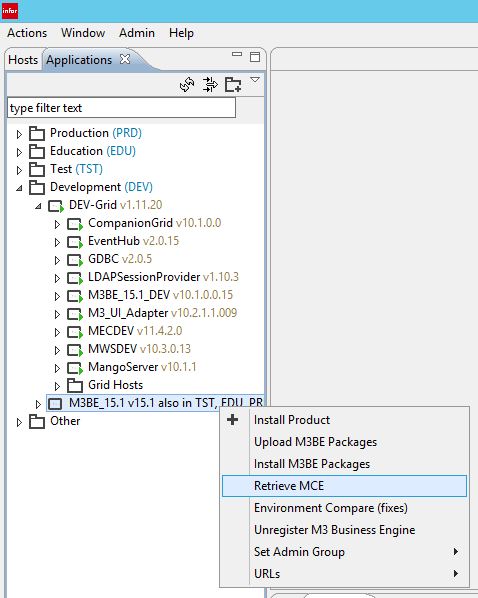Select the EventHub v2.0.15 row
The width and height of the screenshot is (478, 598).
(134, 241)
